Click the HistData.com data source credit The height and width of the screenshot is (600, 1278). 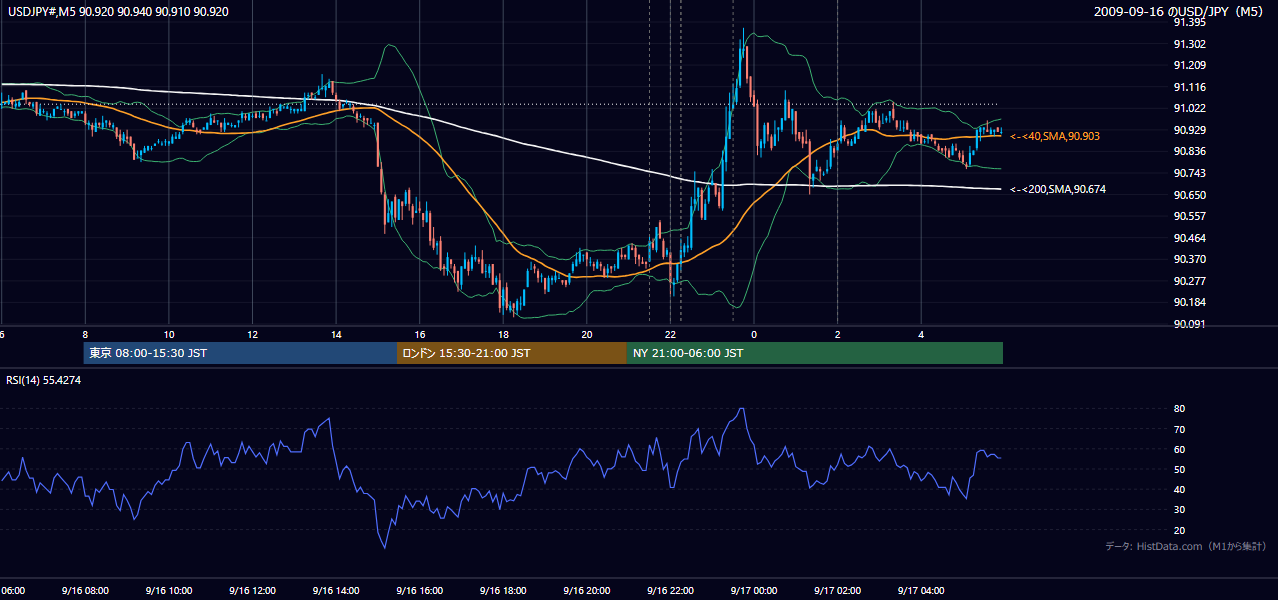tap(1185, 546)
